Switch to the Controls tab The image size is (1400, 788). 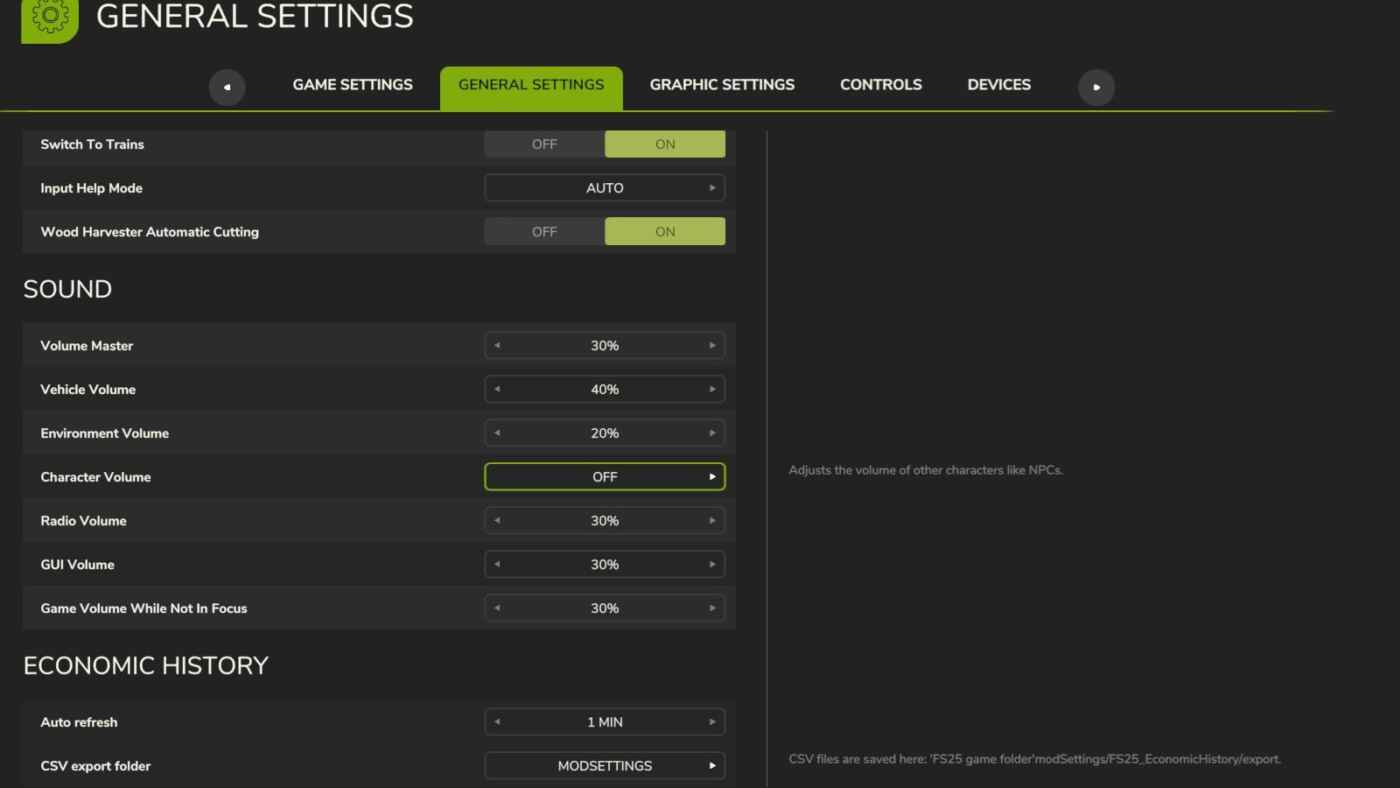point(881,85)
